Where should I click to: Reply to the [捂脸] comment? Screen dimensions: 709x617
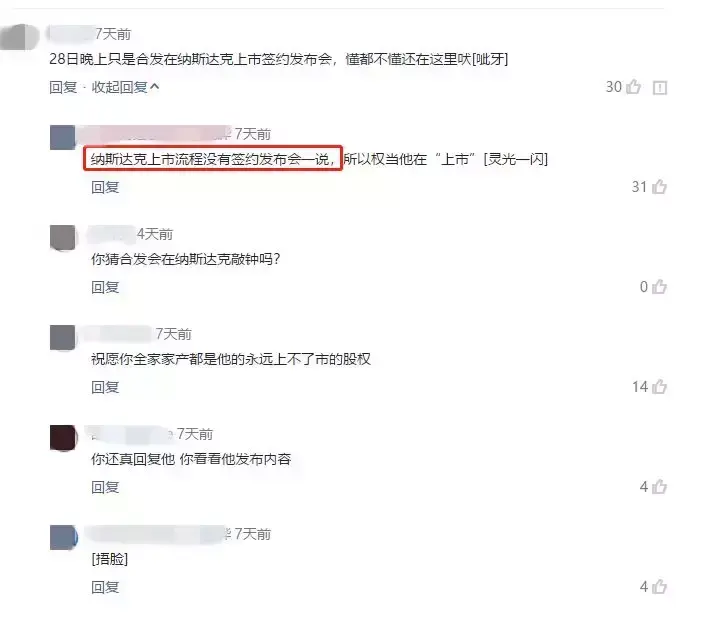point(105,587)
